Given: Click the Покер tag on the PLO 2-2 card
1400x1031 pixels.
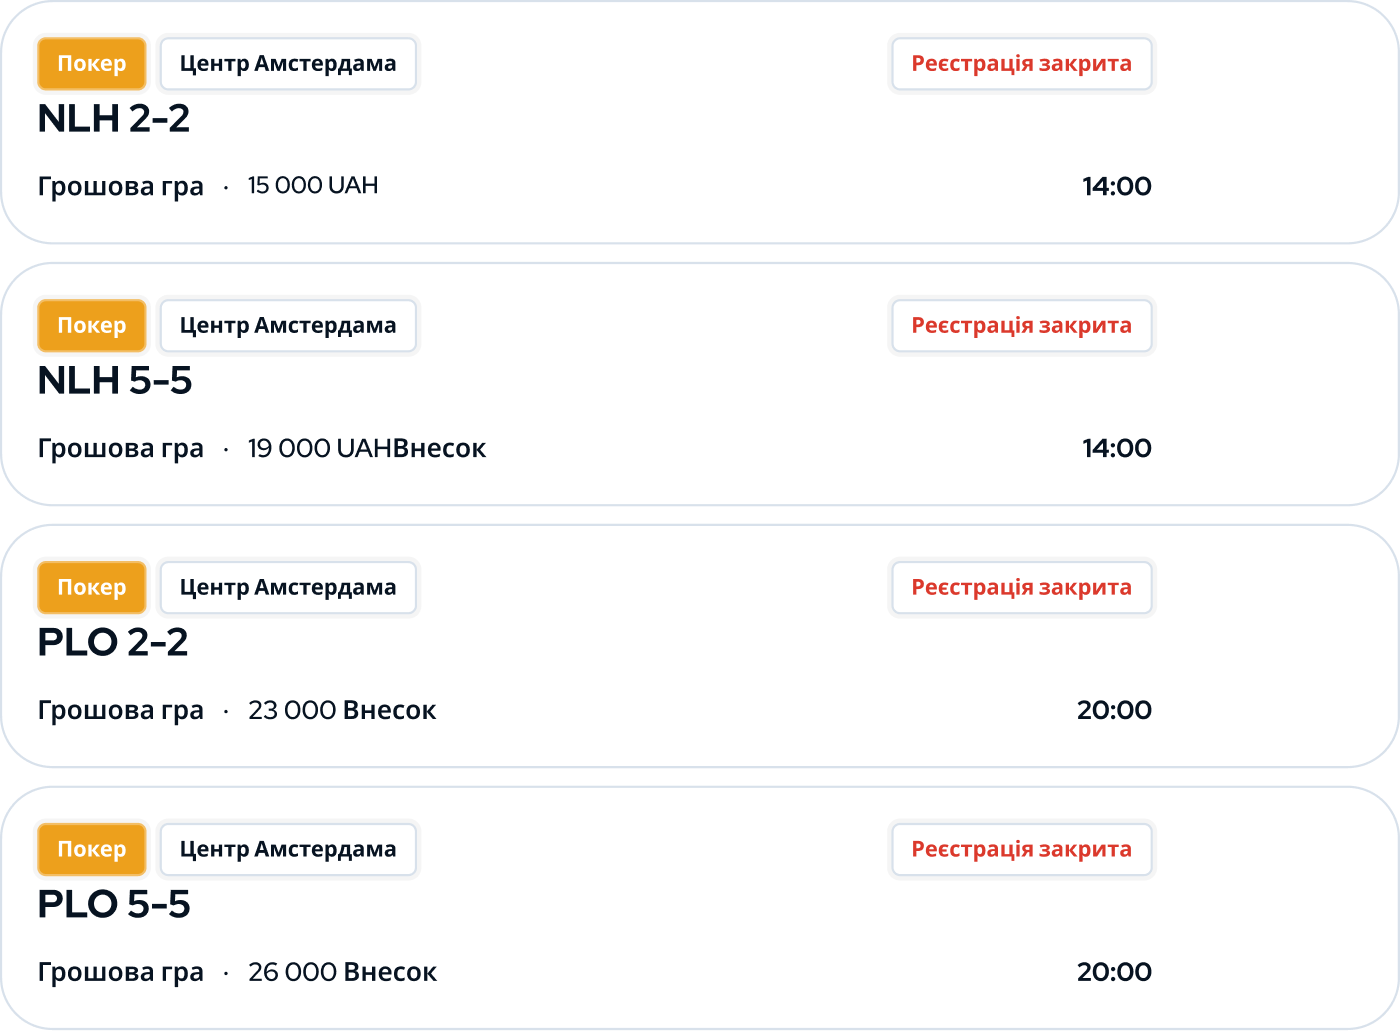Looking at the screenshot, I should [92, 588].
